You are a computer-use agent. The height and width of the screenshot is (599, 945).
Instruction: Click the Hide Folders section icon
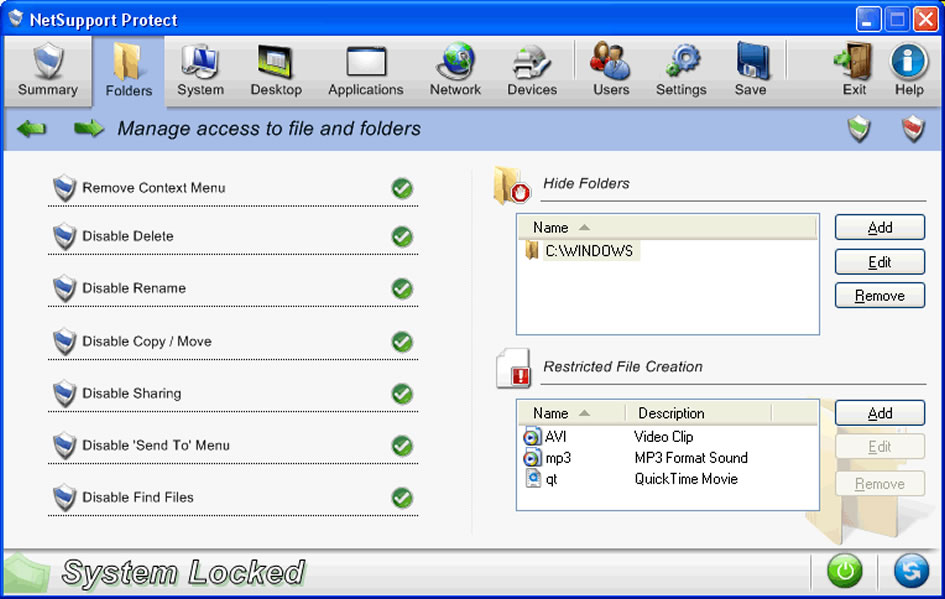(512, 186)
